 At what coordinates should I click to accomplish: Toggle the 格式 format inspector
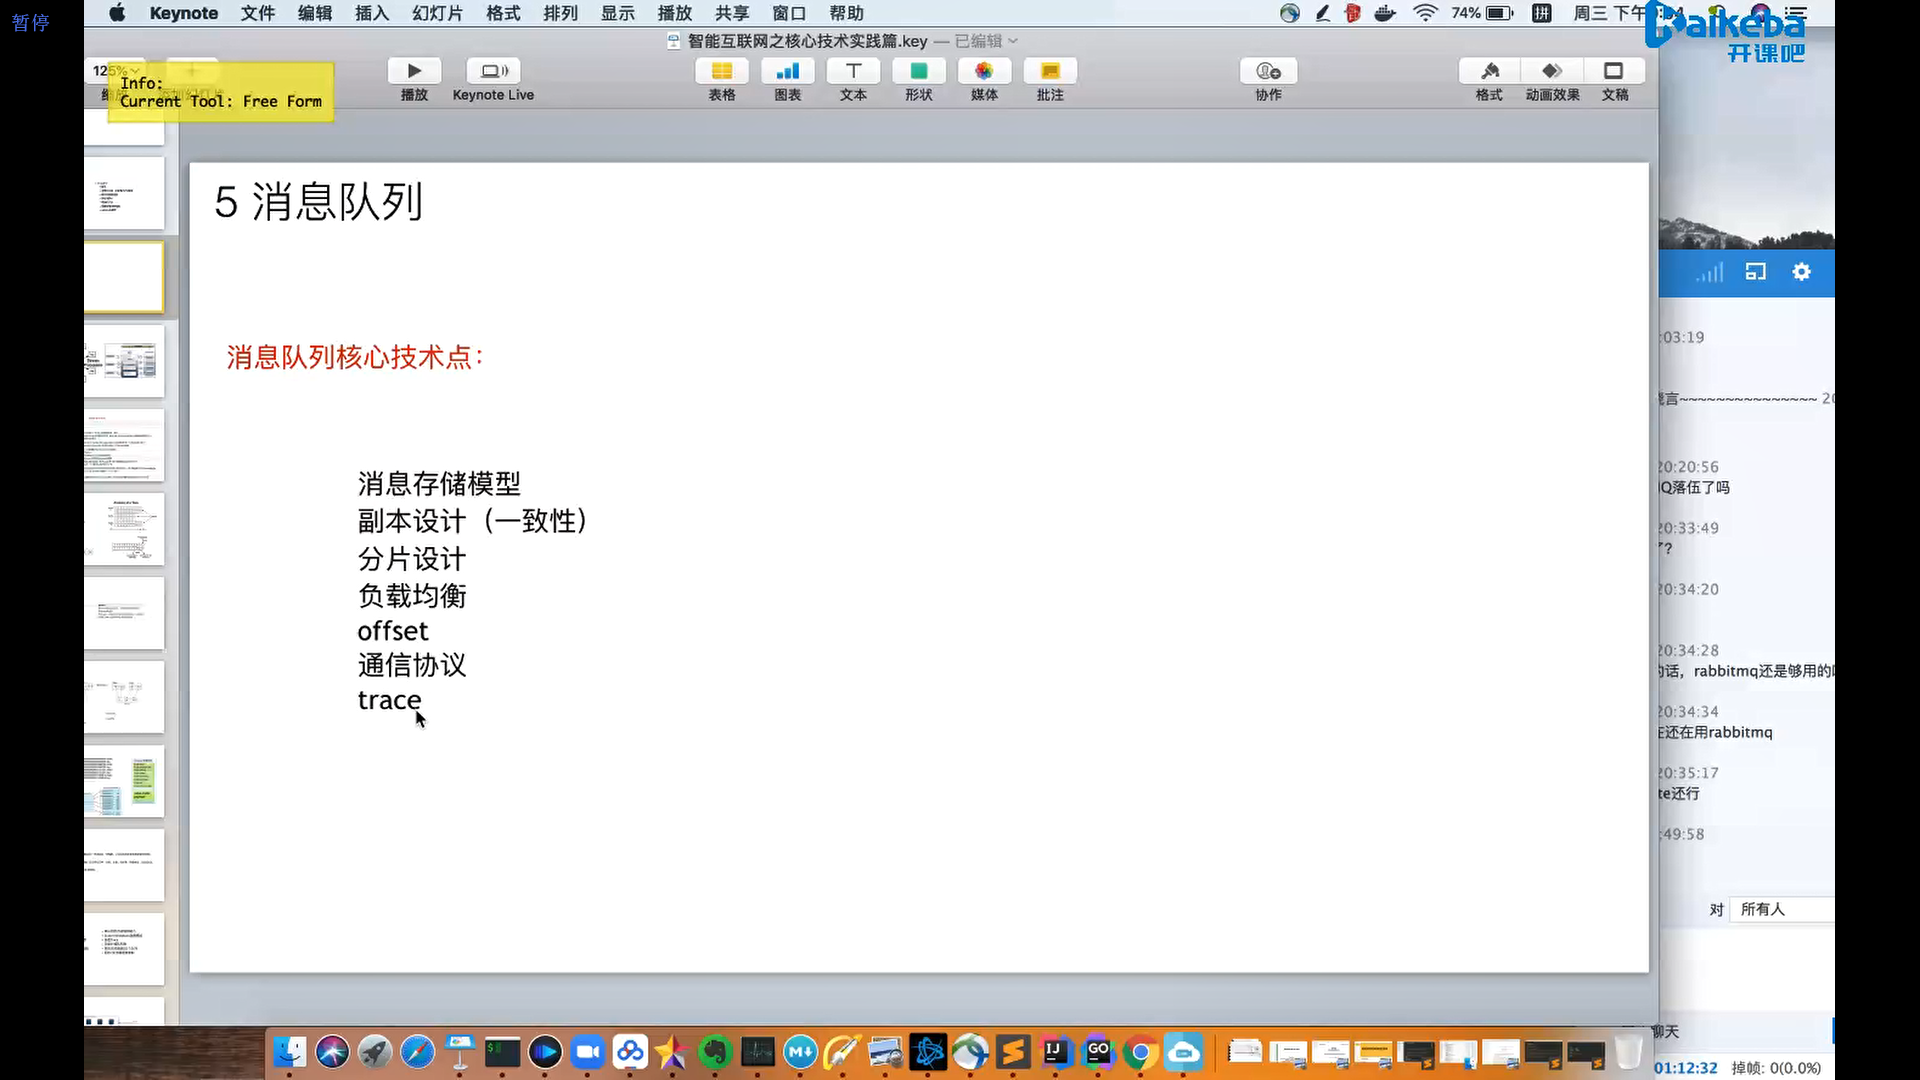[x=1489, y=71]
